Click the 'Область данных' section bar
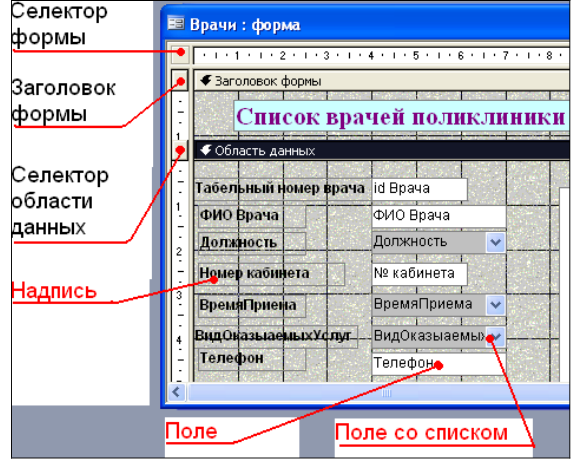Screen dimensions: 576x461 point(381,151)
